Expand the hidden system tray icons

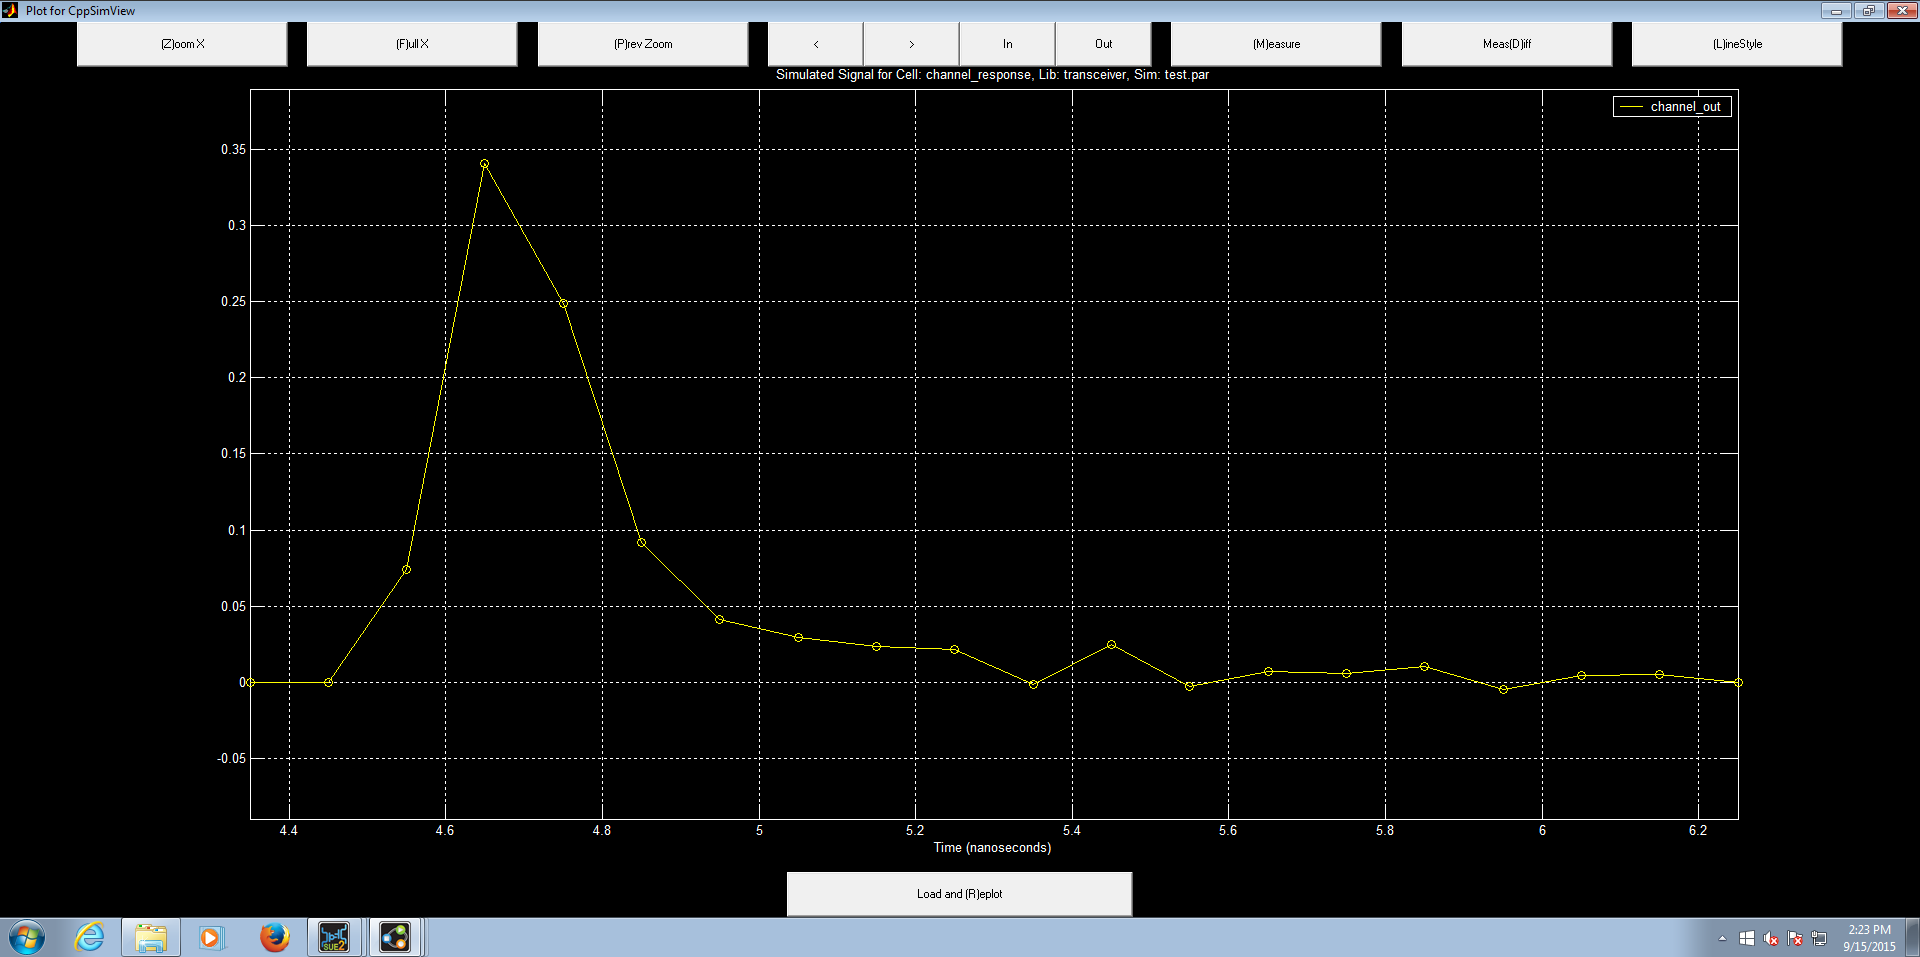[1722, 938]
